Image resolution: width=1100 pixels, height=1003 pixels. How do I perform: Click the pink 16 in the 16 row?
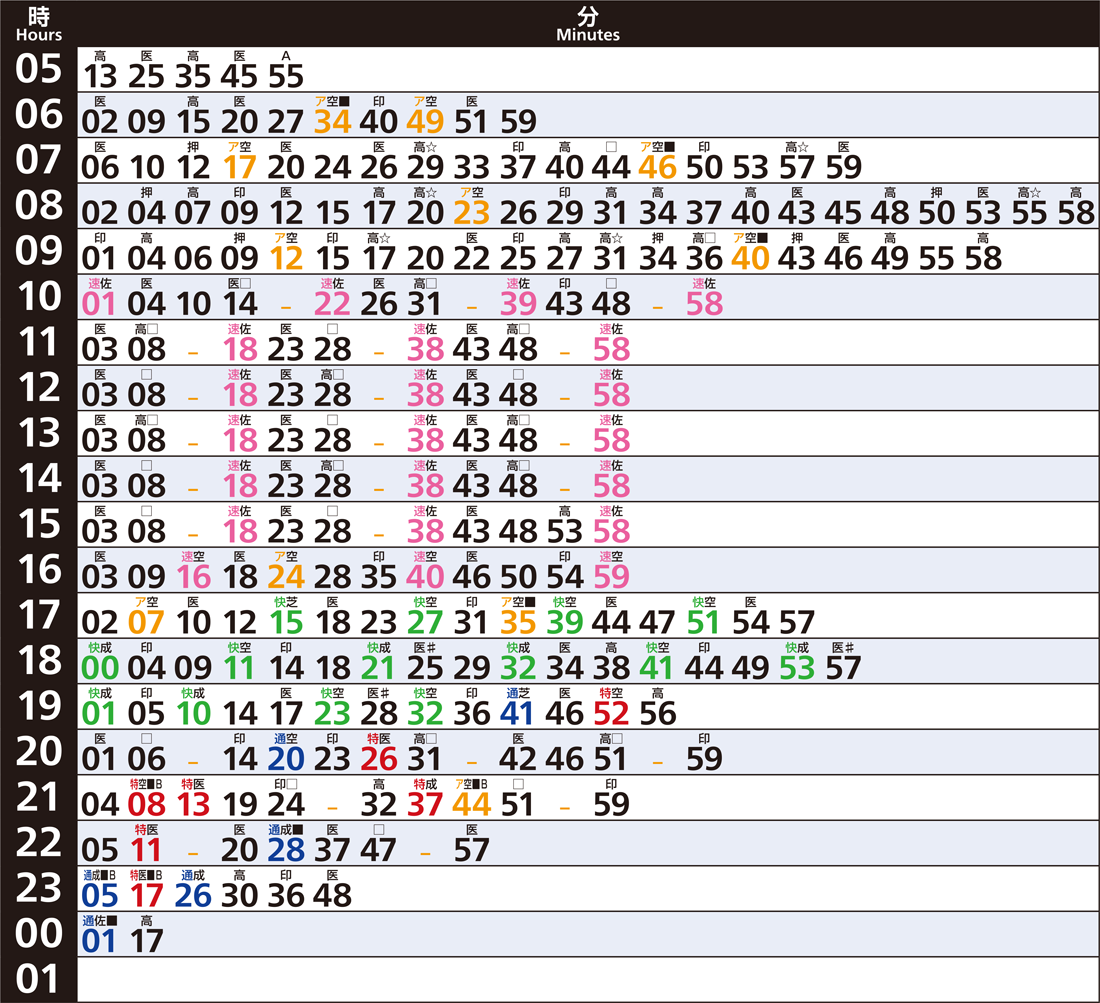(194, 575)
